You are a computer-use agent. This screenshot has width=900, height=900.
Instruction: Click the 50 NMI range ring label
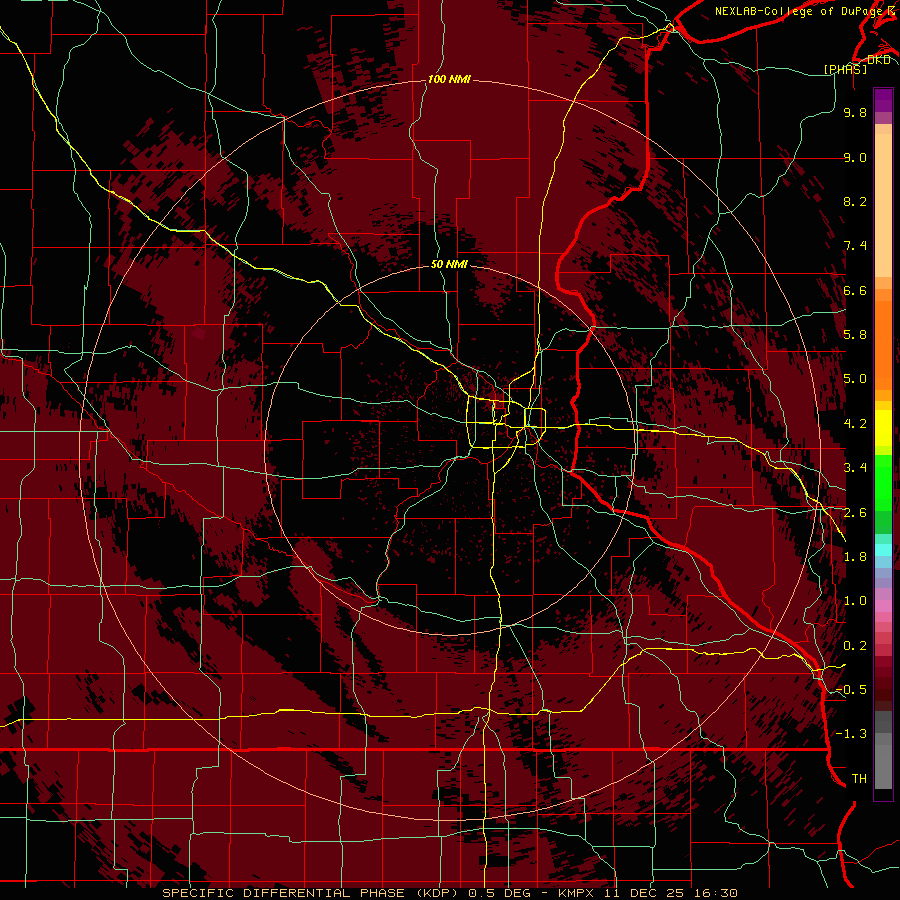[449, 264]
